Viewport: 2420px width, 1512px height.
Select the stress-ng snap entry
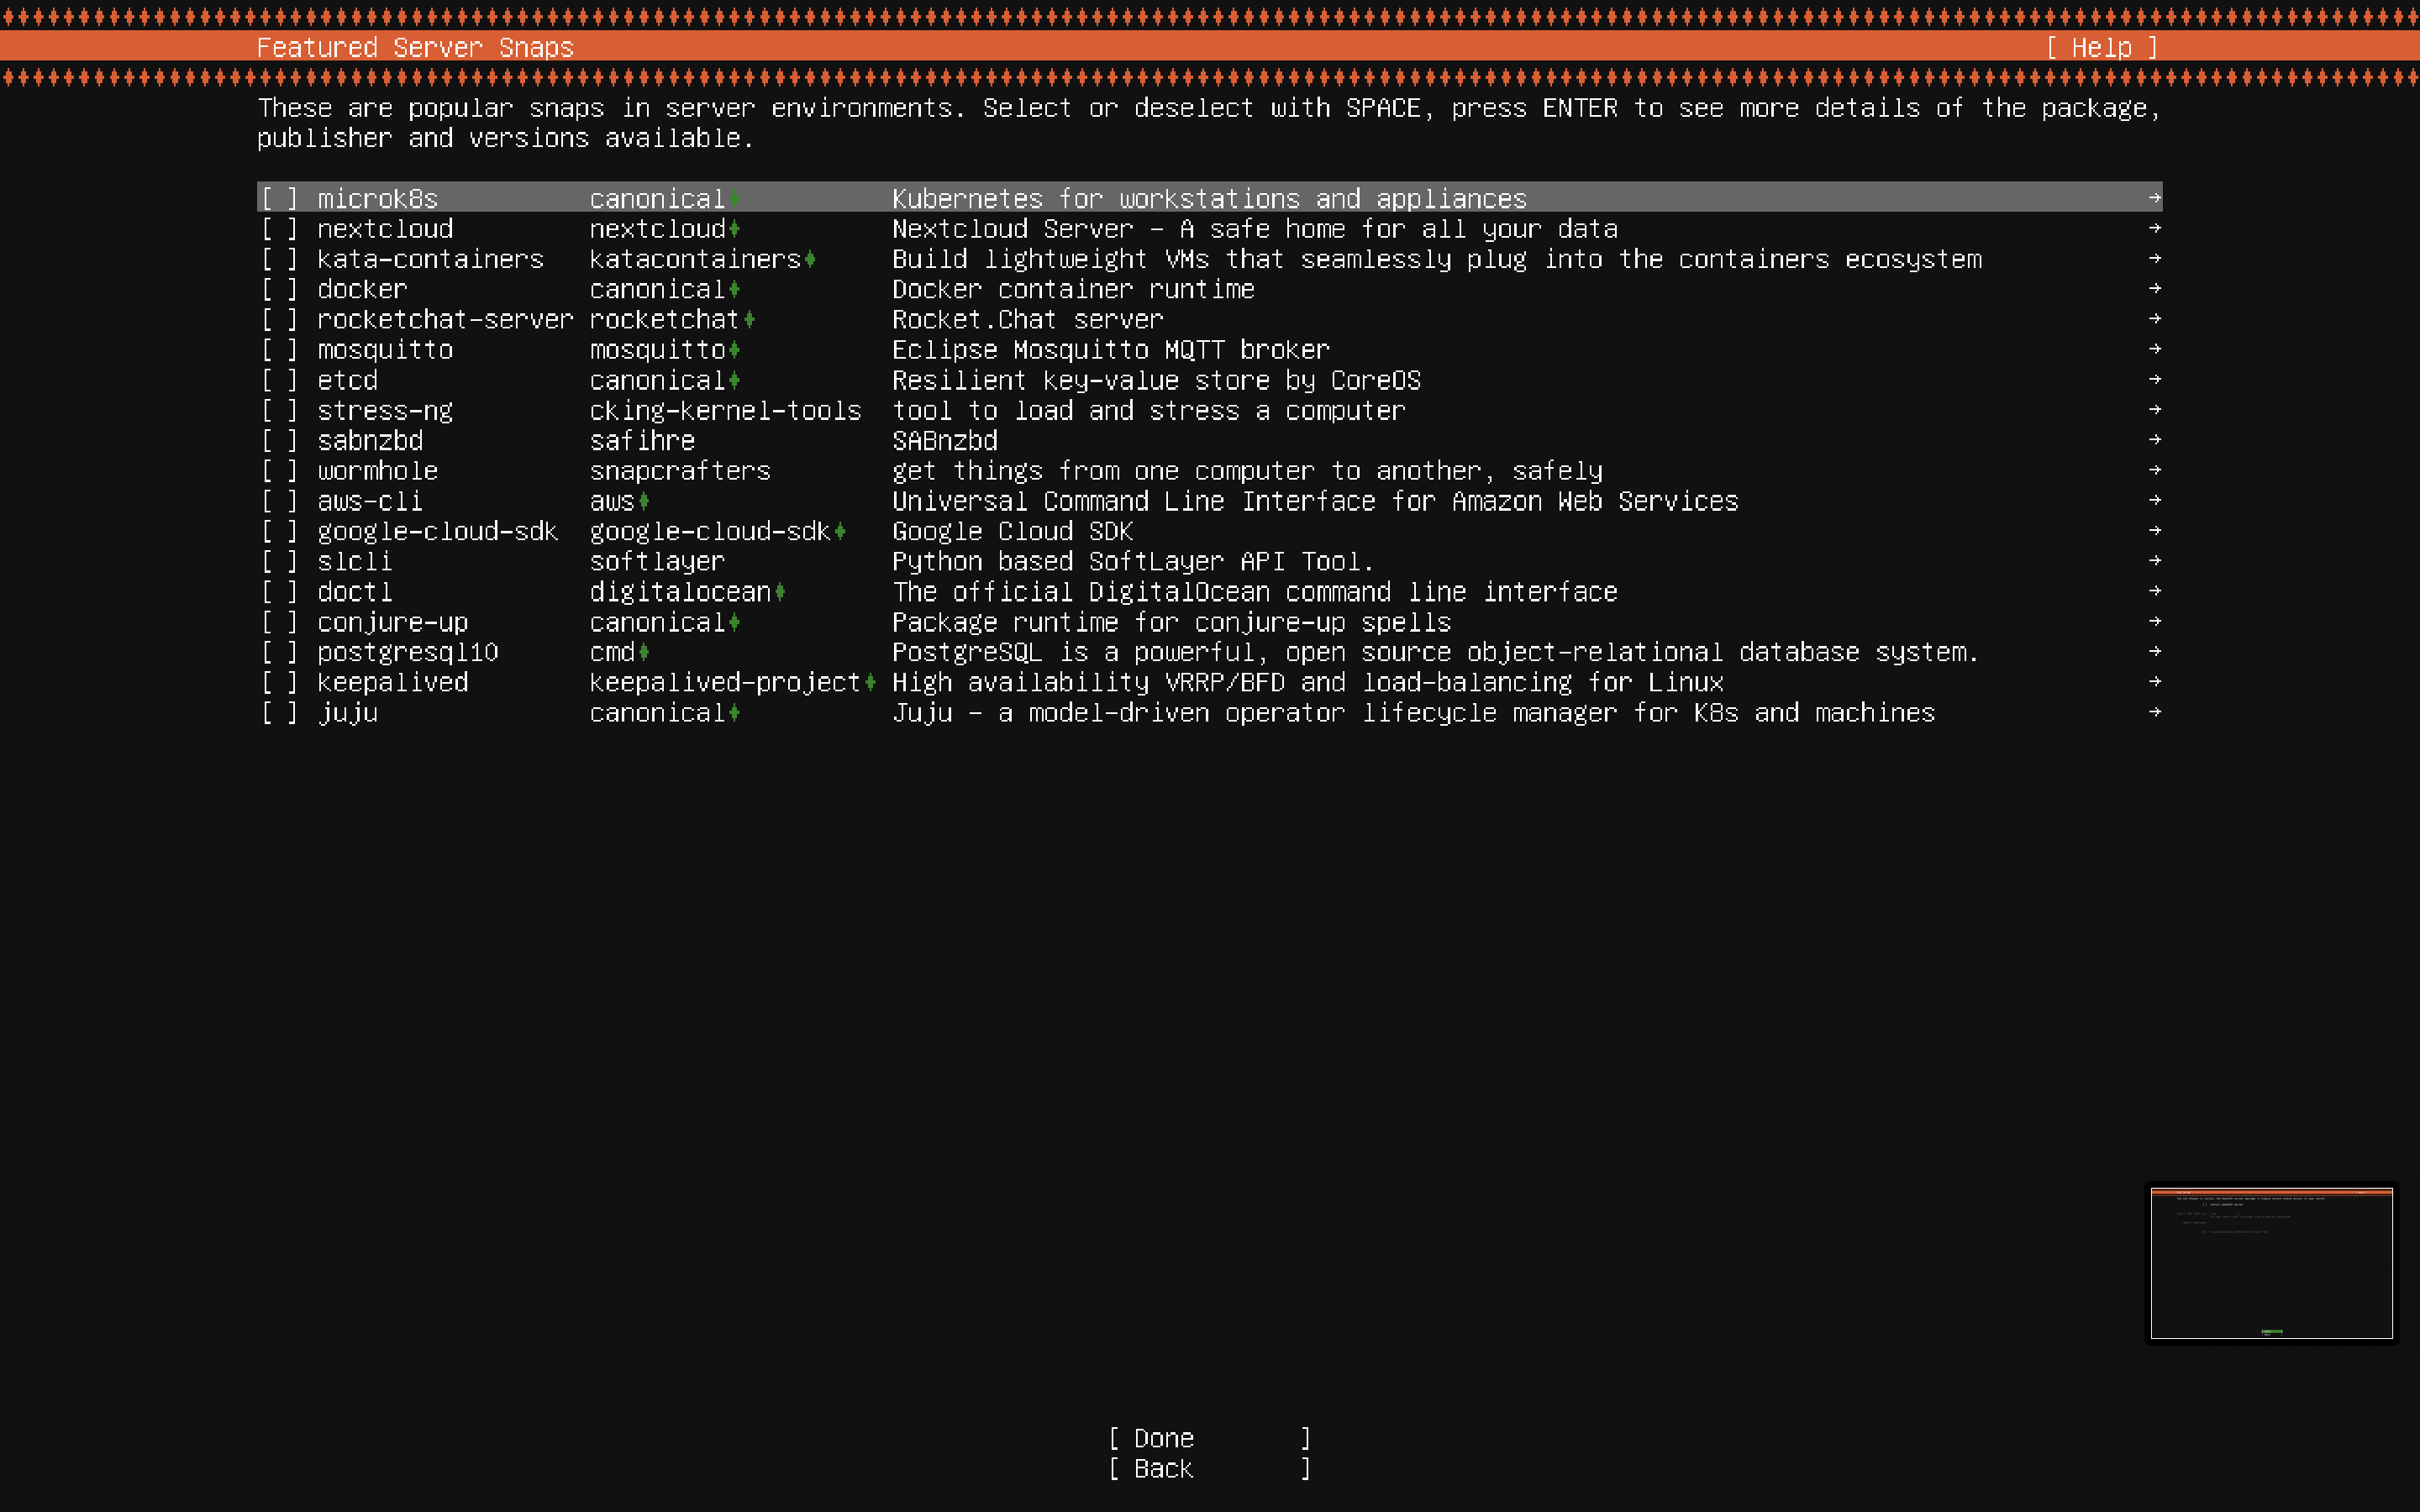point(385,411)
